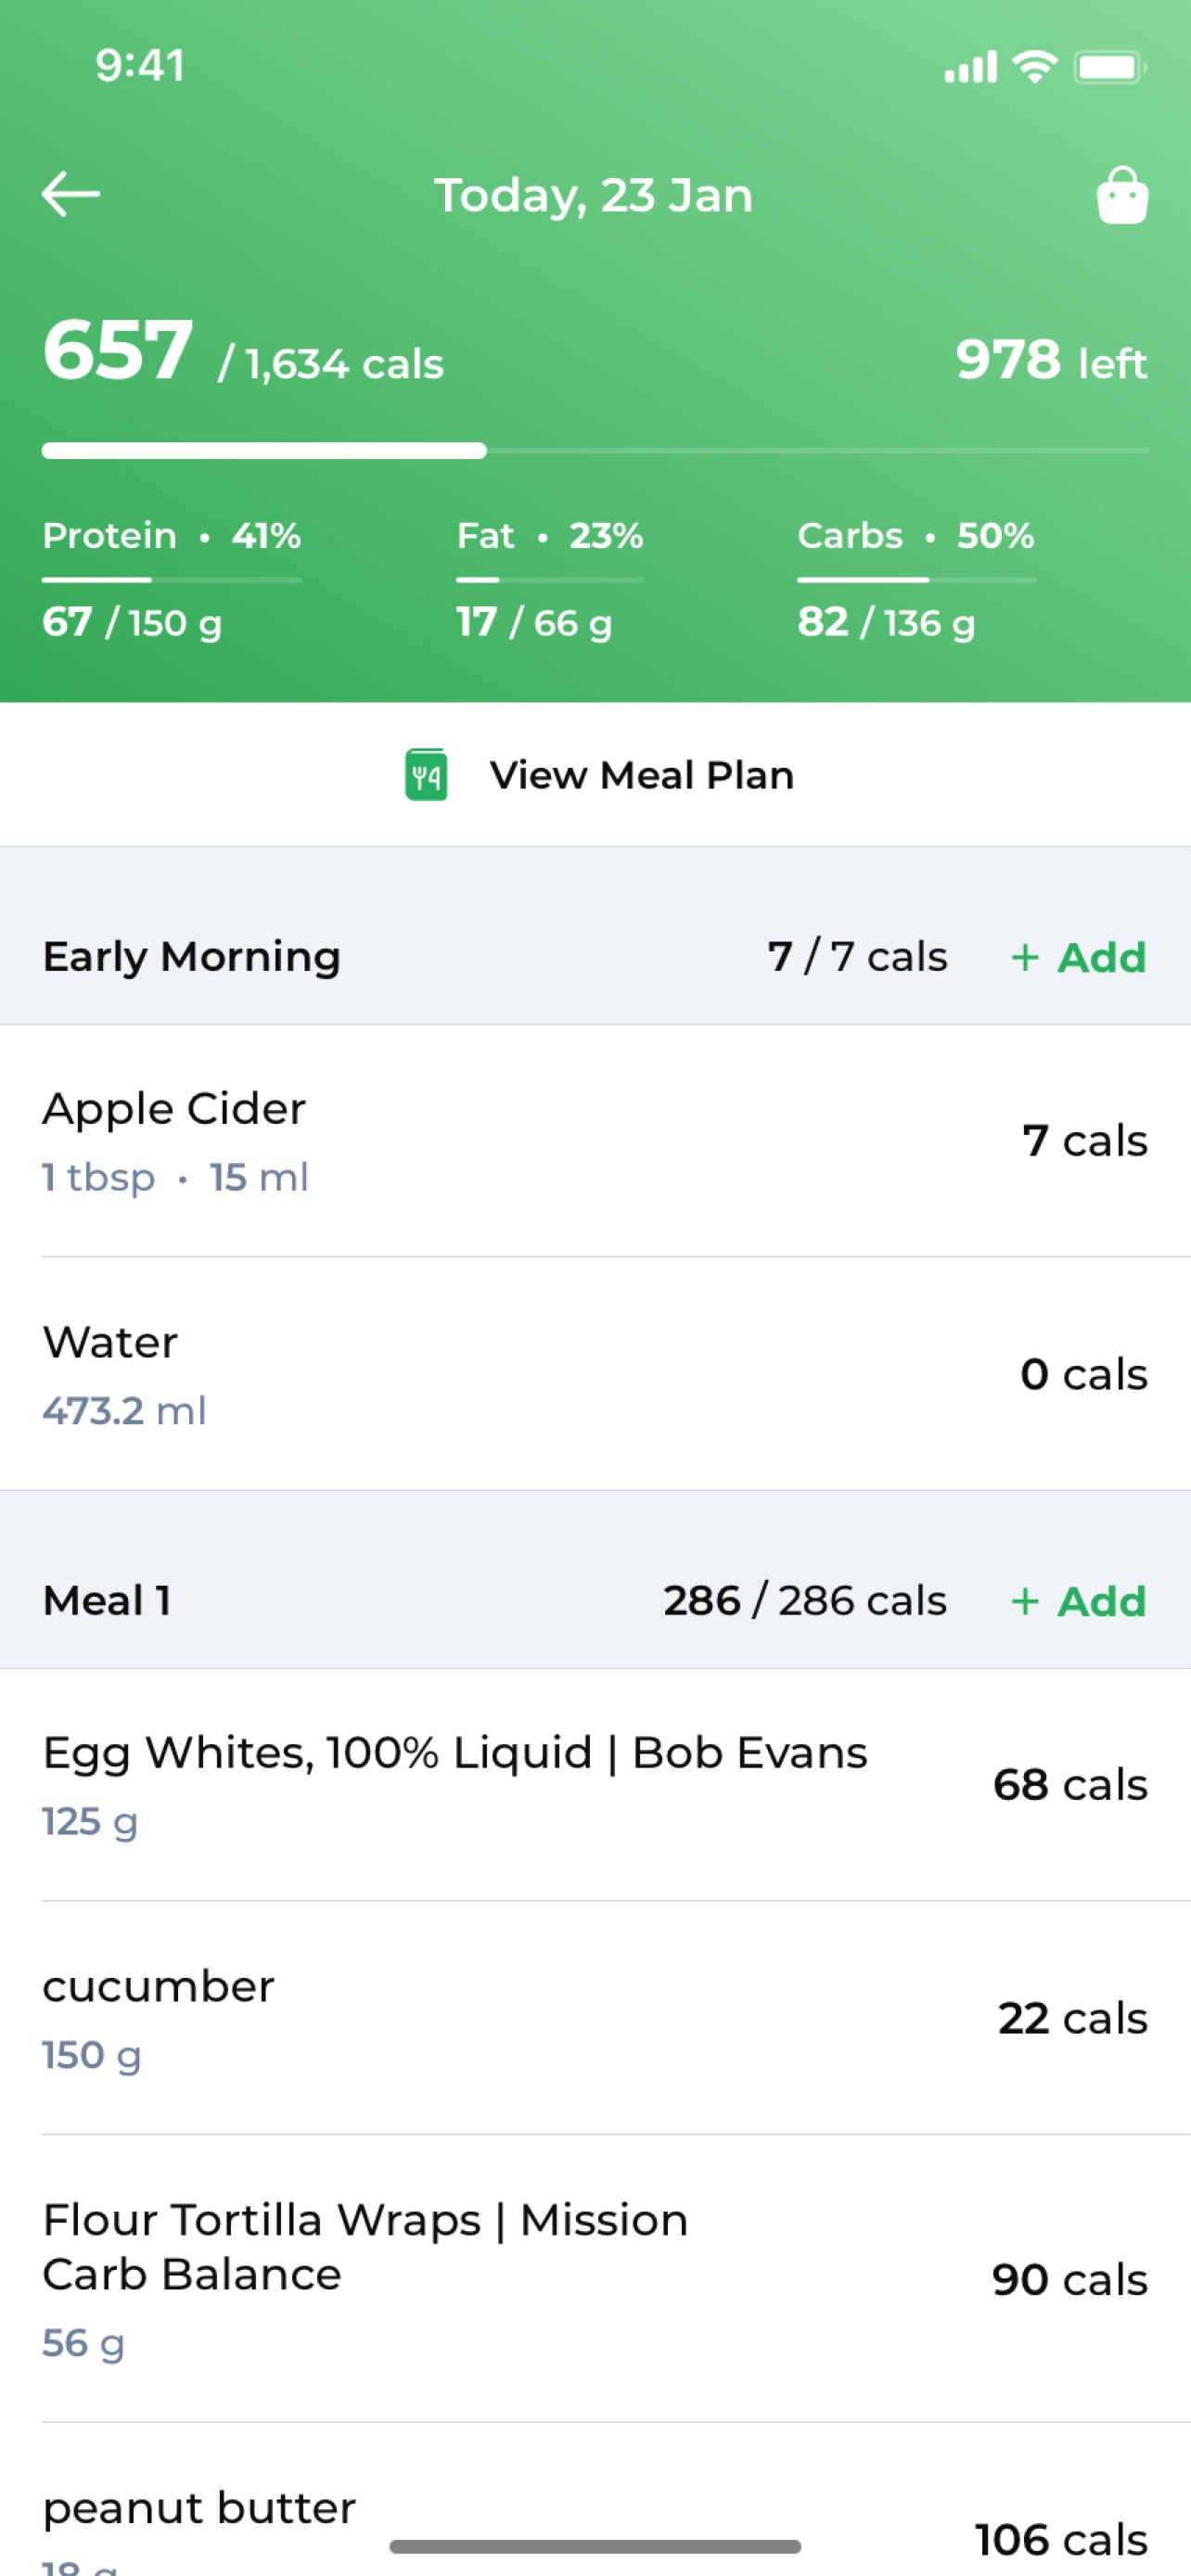Tap the plus icon in Meal 1
This screenshot has width=1191, height=2576.
pyautogui.click(x=1024, y=1602)
